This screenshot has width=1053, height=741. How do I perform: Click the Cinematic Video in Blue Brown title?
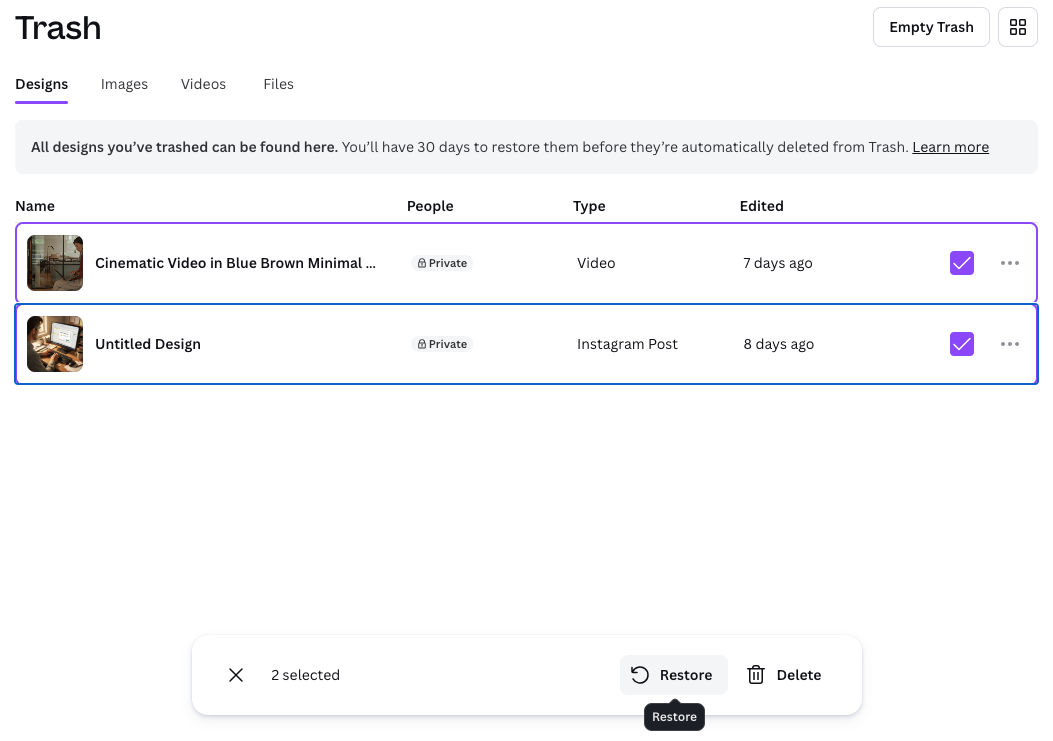click(235, 263)
